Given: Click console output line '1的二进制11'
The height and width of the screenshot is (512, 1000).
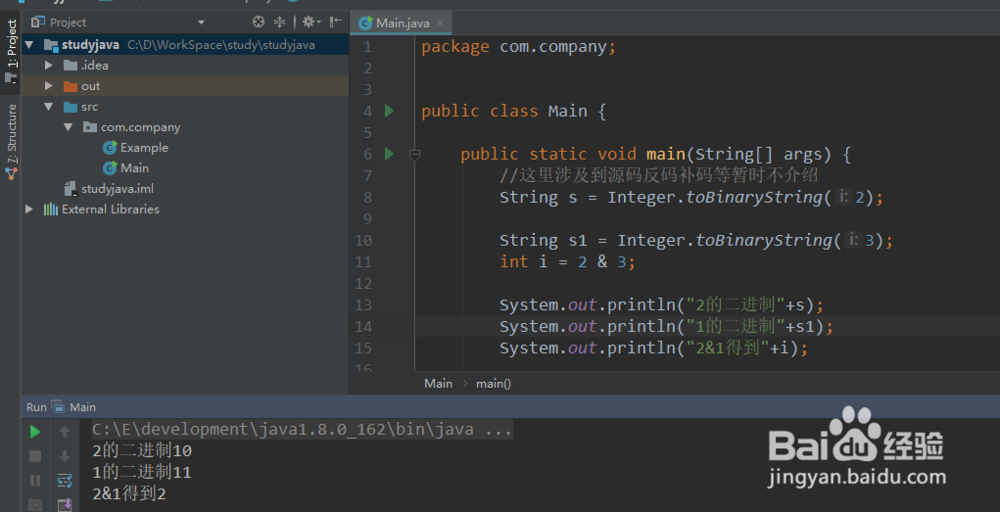Looking at the screenshot, I should [x=142, y=472].
